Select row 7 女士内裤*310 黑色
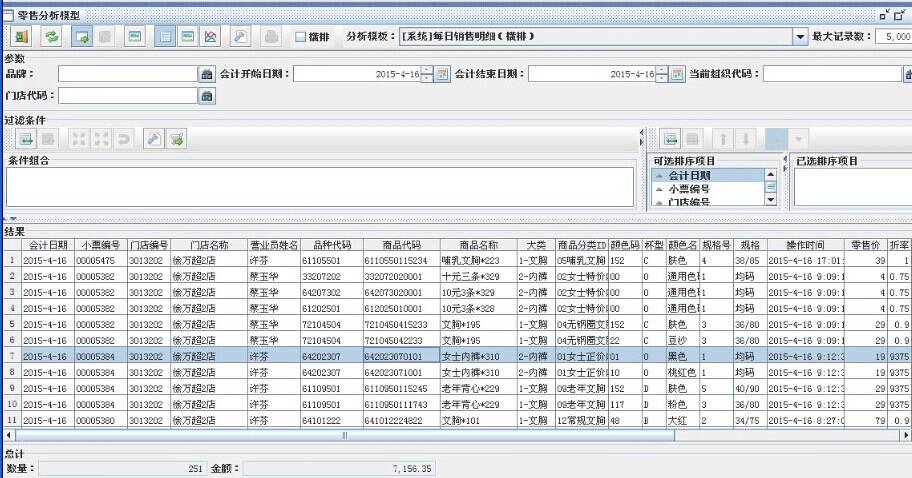 pyautogui.click(x=477, y=355)
